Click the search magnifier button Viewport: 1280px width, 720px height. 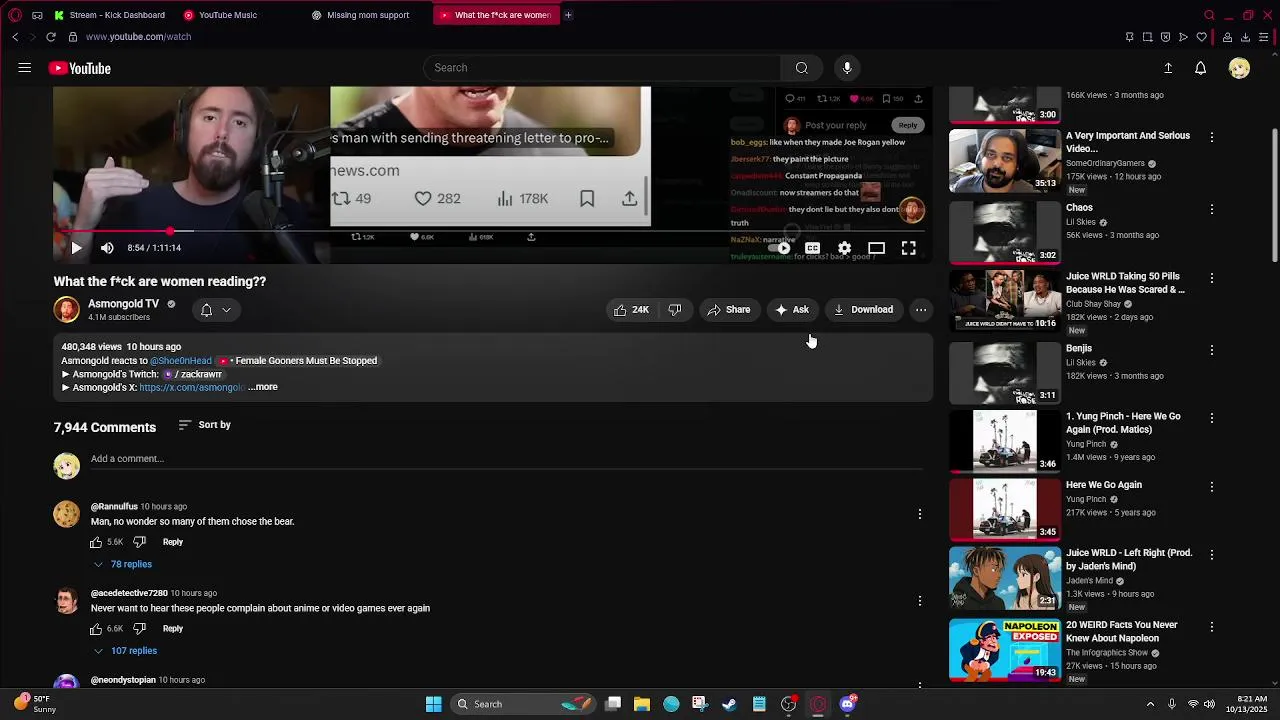click(x=801, y=68)
